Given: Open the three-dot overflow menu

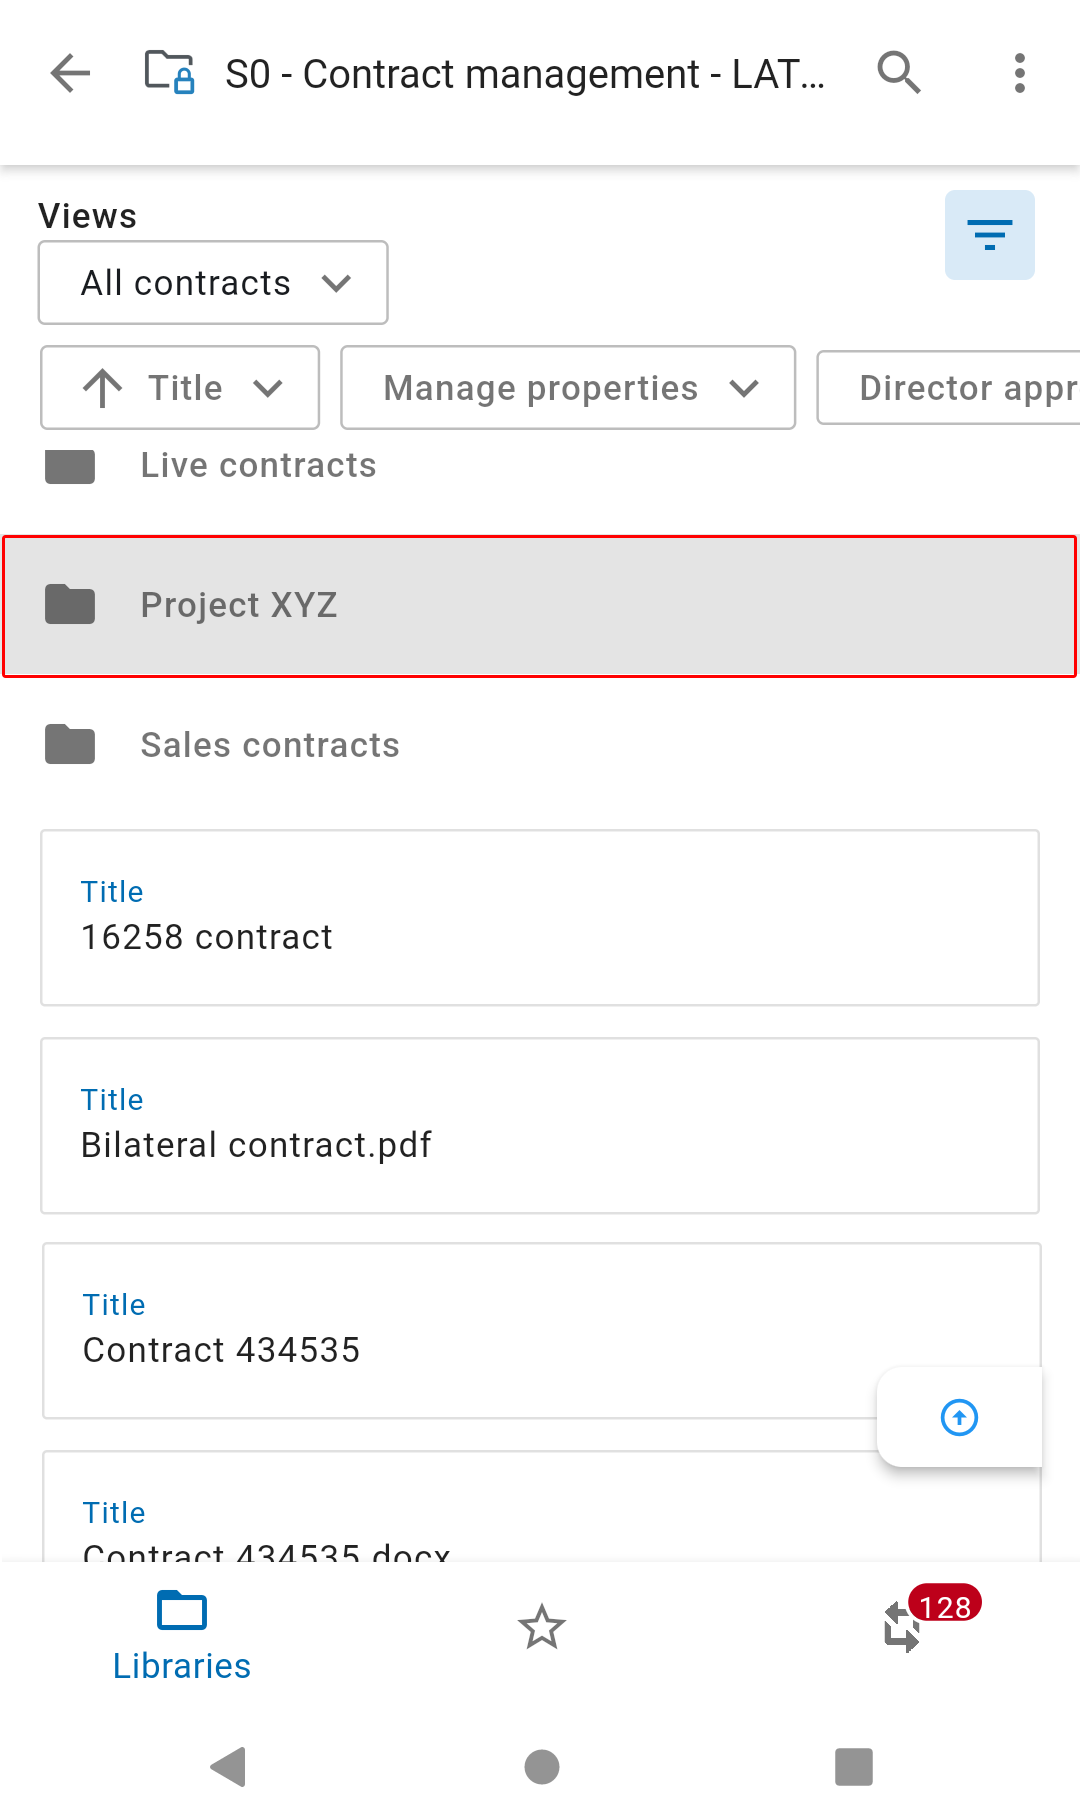Looking at the screenshot, I should (1019, 73).
